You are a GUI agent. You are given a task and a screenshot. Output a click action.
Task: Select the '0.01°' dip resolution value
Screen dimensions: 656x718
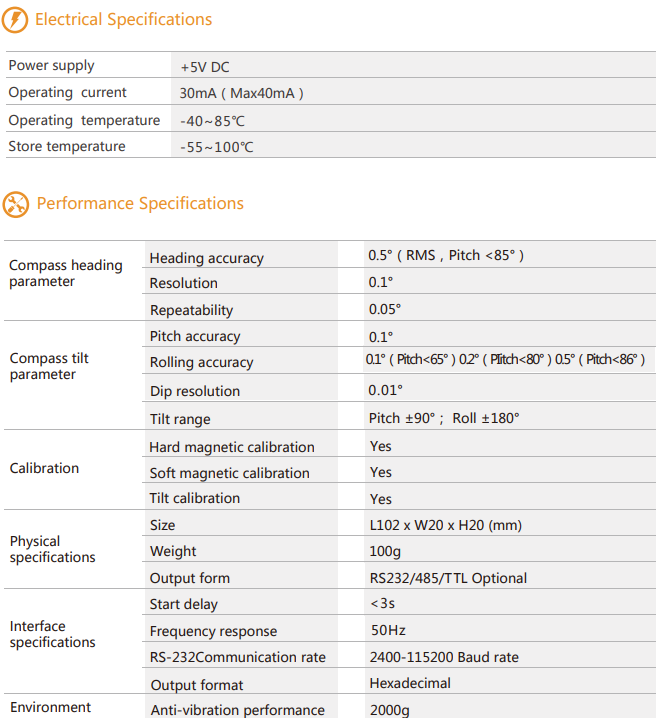[385, 390]
